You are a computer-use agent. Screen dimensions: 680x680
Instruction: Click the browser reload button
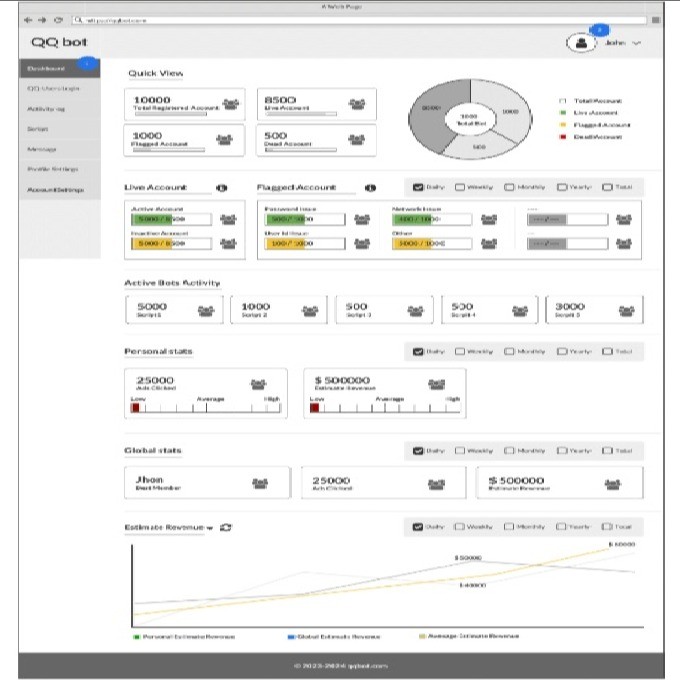point(58,19)
